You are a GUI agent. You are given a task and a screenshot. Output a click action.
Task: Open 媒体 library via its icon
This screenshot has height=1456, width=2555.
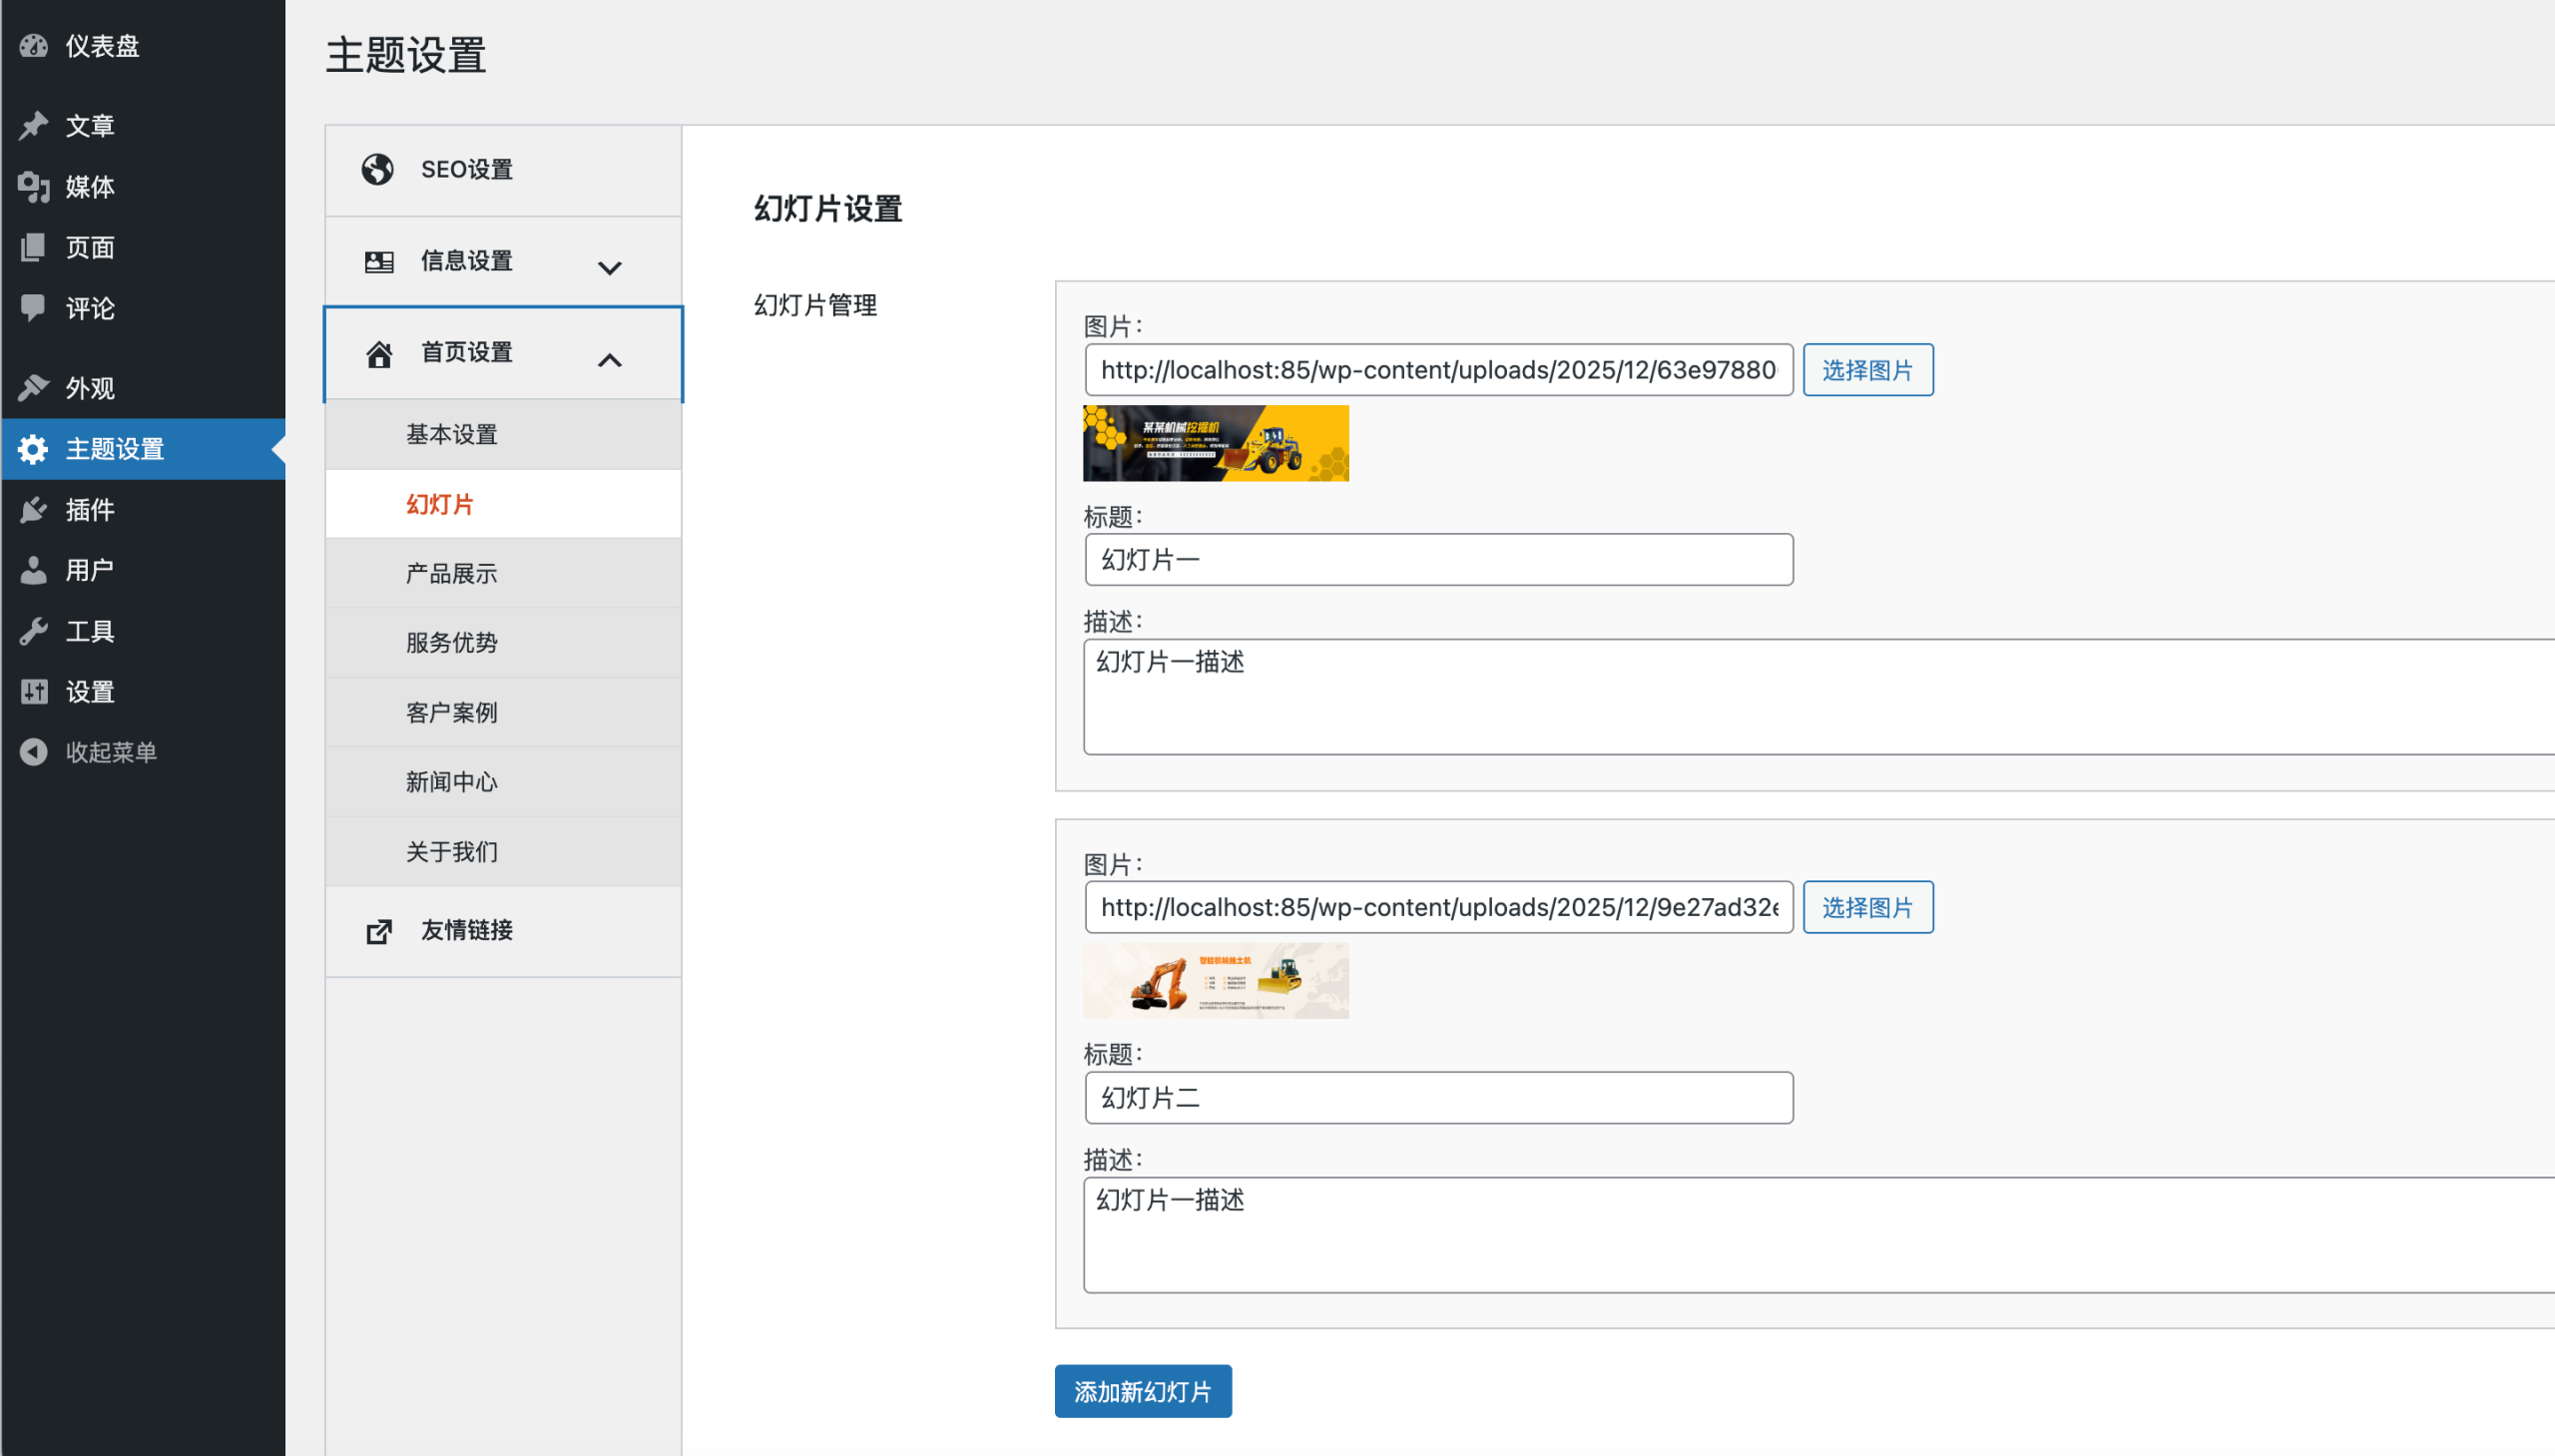point(34,187)
